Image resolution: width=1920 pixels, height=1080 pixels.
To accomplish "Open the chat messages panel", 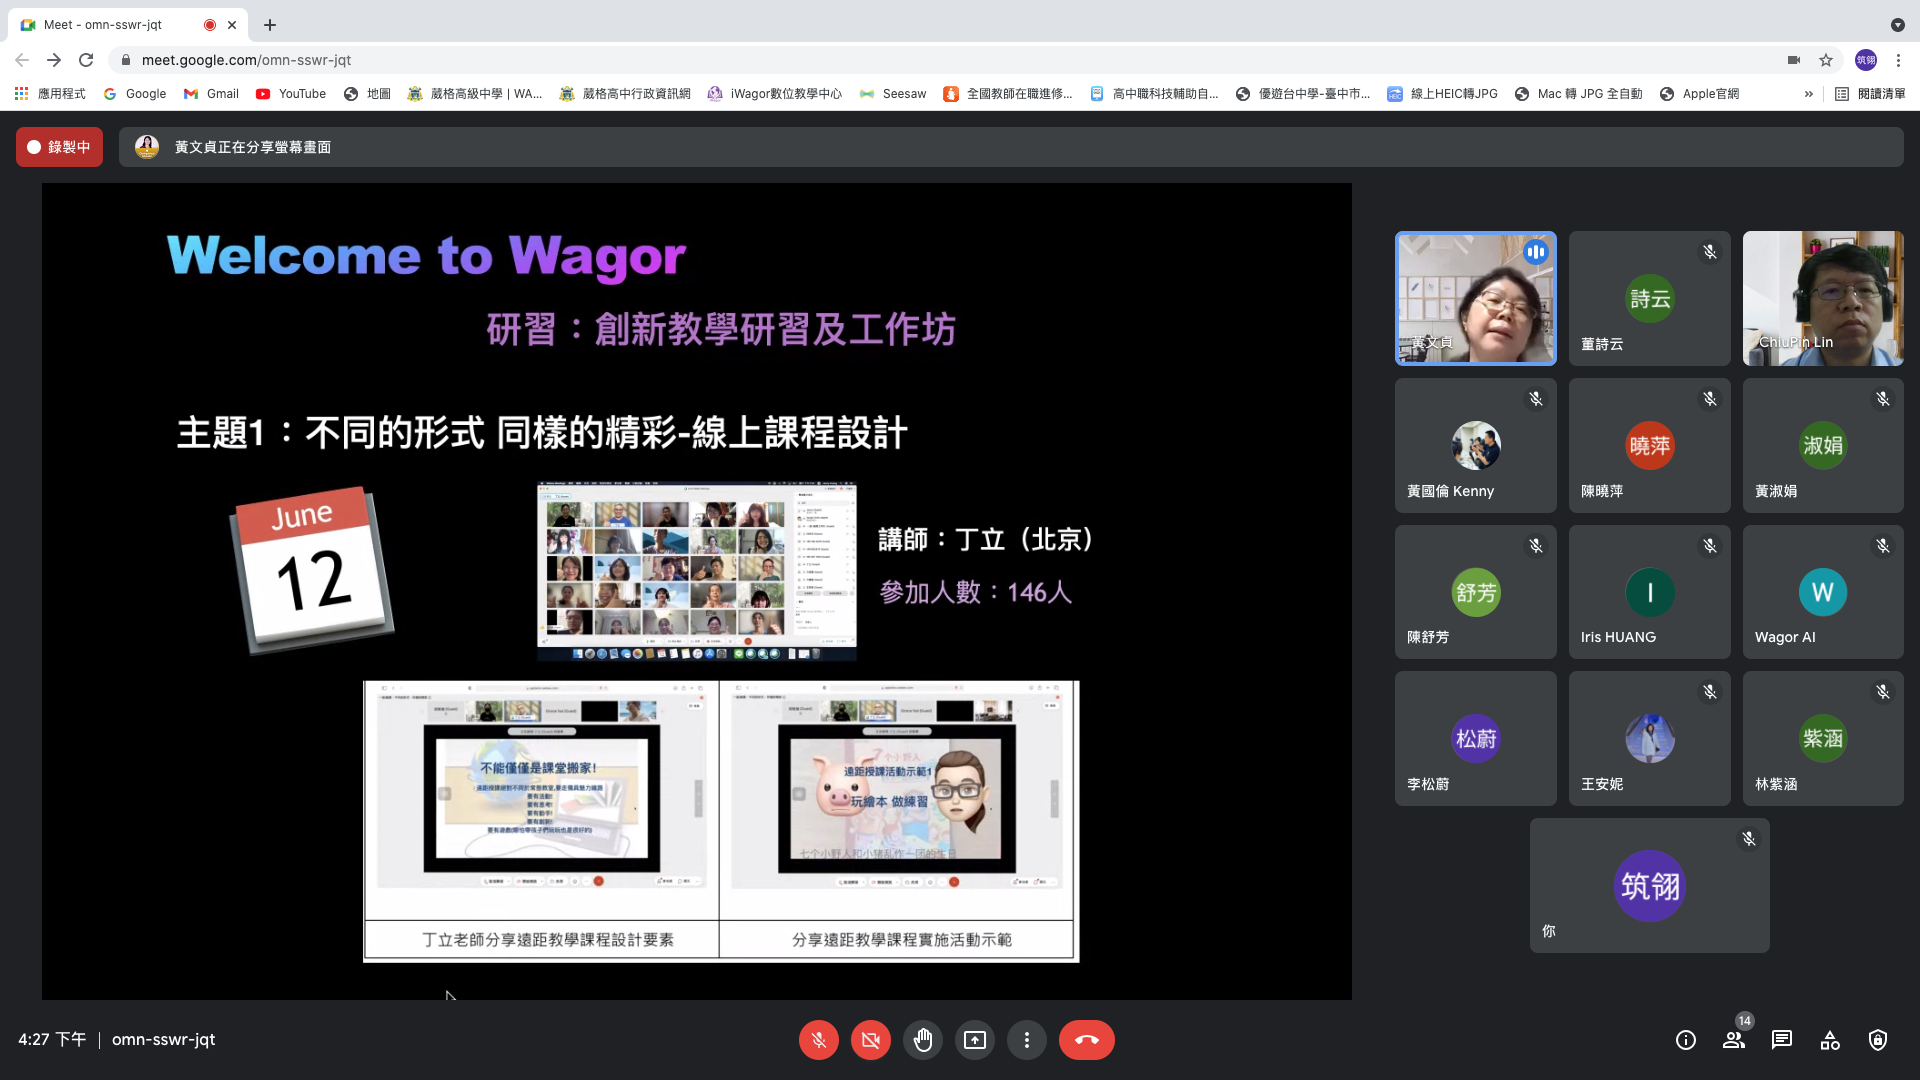I will pyautogui.click(x=1782, y=1040).
